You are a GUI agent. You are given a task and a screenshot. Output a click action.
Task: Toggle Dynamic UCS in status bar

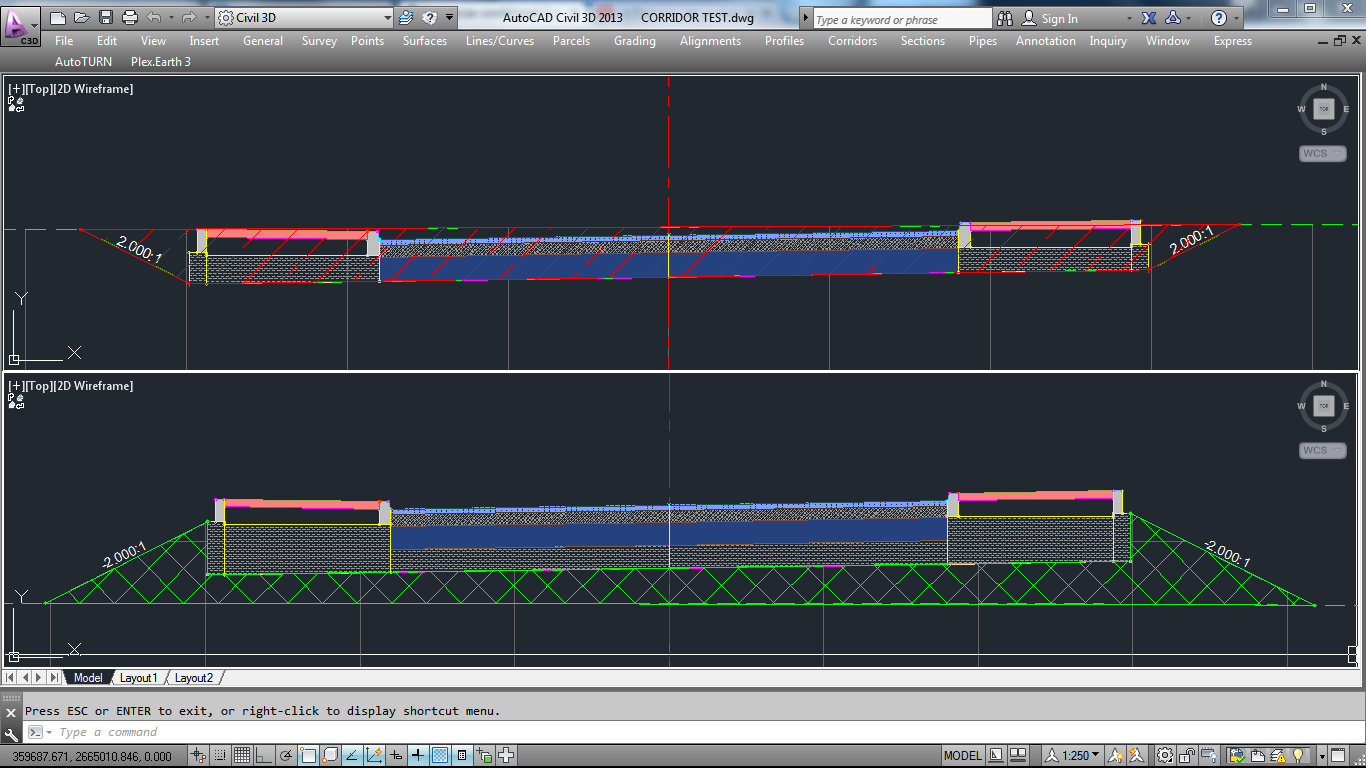pos(374,755)
